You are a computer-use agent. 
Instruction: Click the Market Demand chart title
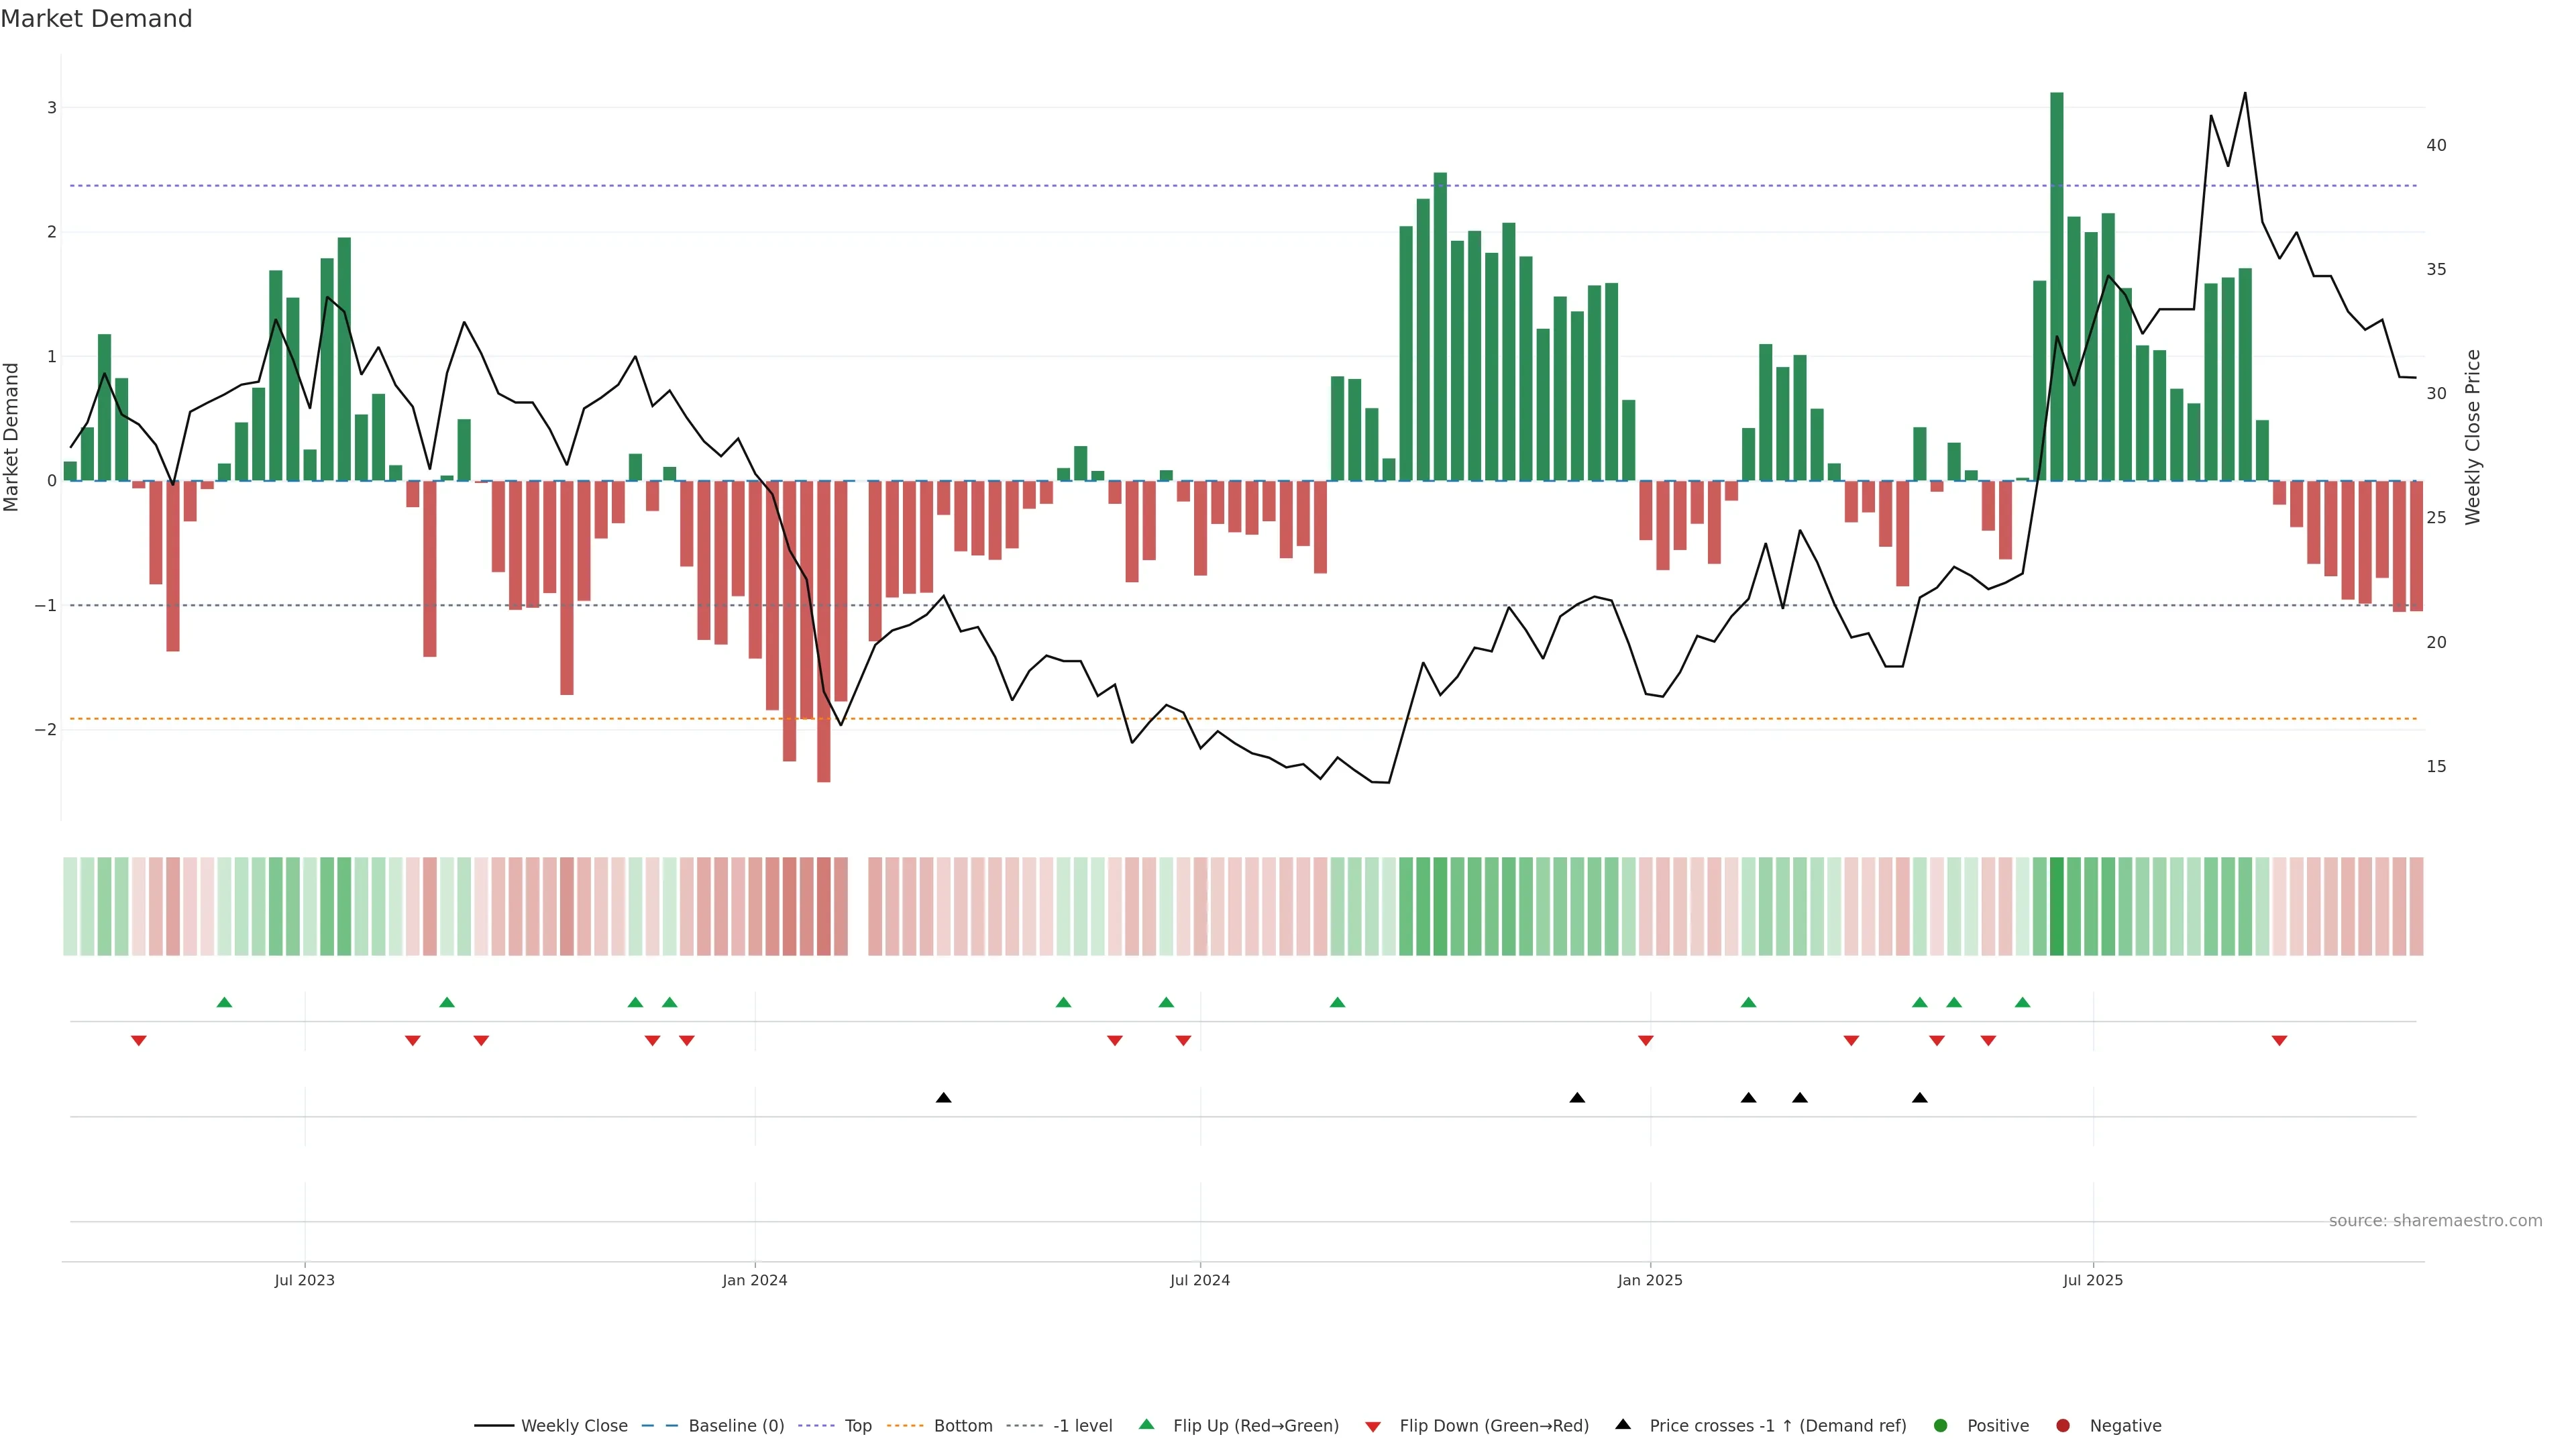(x=96, y=19)
